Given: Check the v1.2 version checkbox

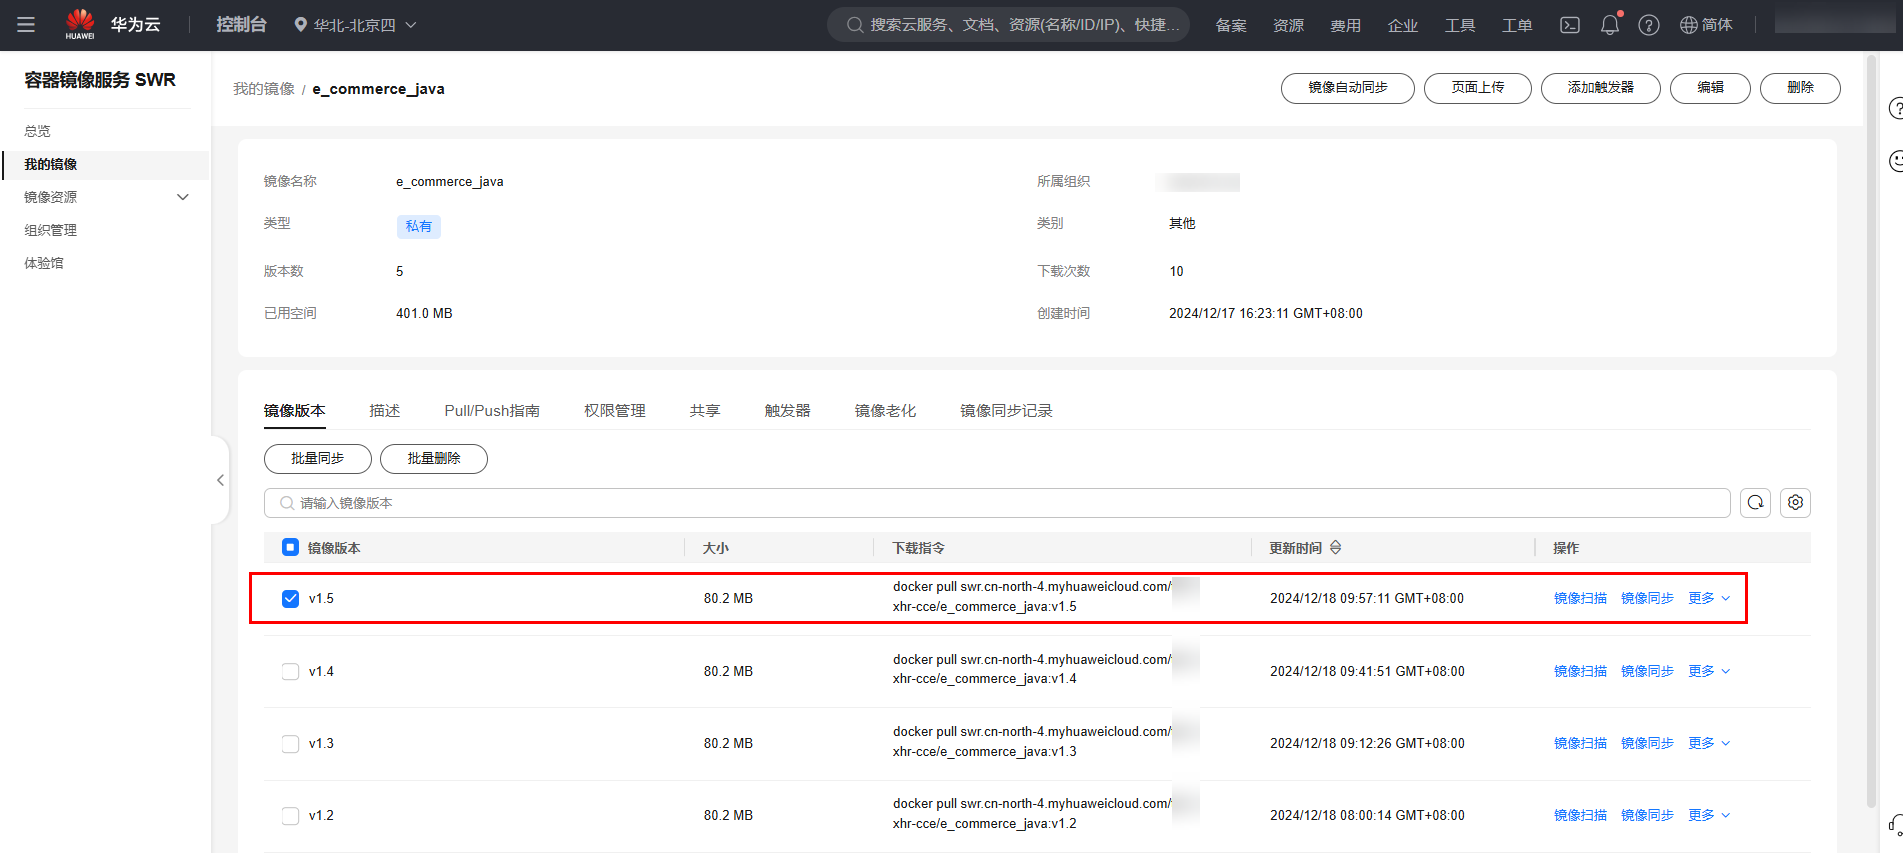Looking at the screenshot, I should (x=291, y=816).
